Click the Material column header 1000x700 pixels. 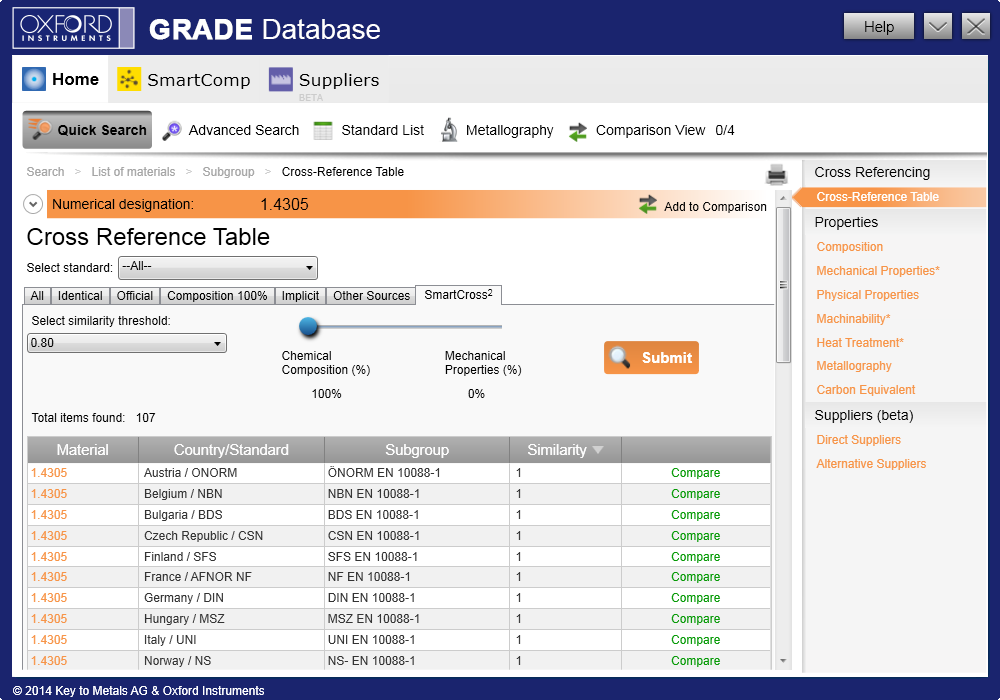(x=83, y=450)
